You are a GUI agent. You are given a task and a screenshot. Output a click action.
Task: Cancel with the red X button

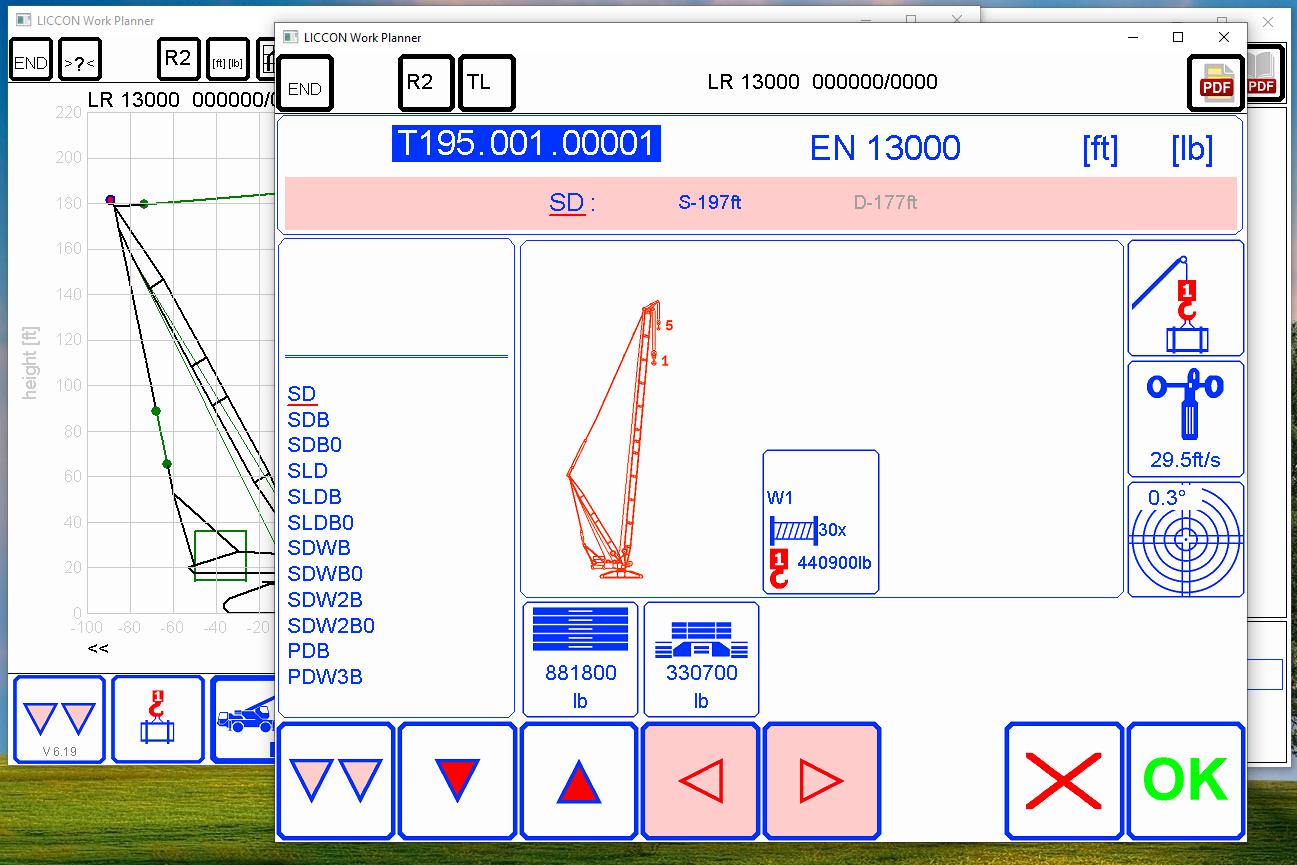pos(1064,780)
